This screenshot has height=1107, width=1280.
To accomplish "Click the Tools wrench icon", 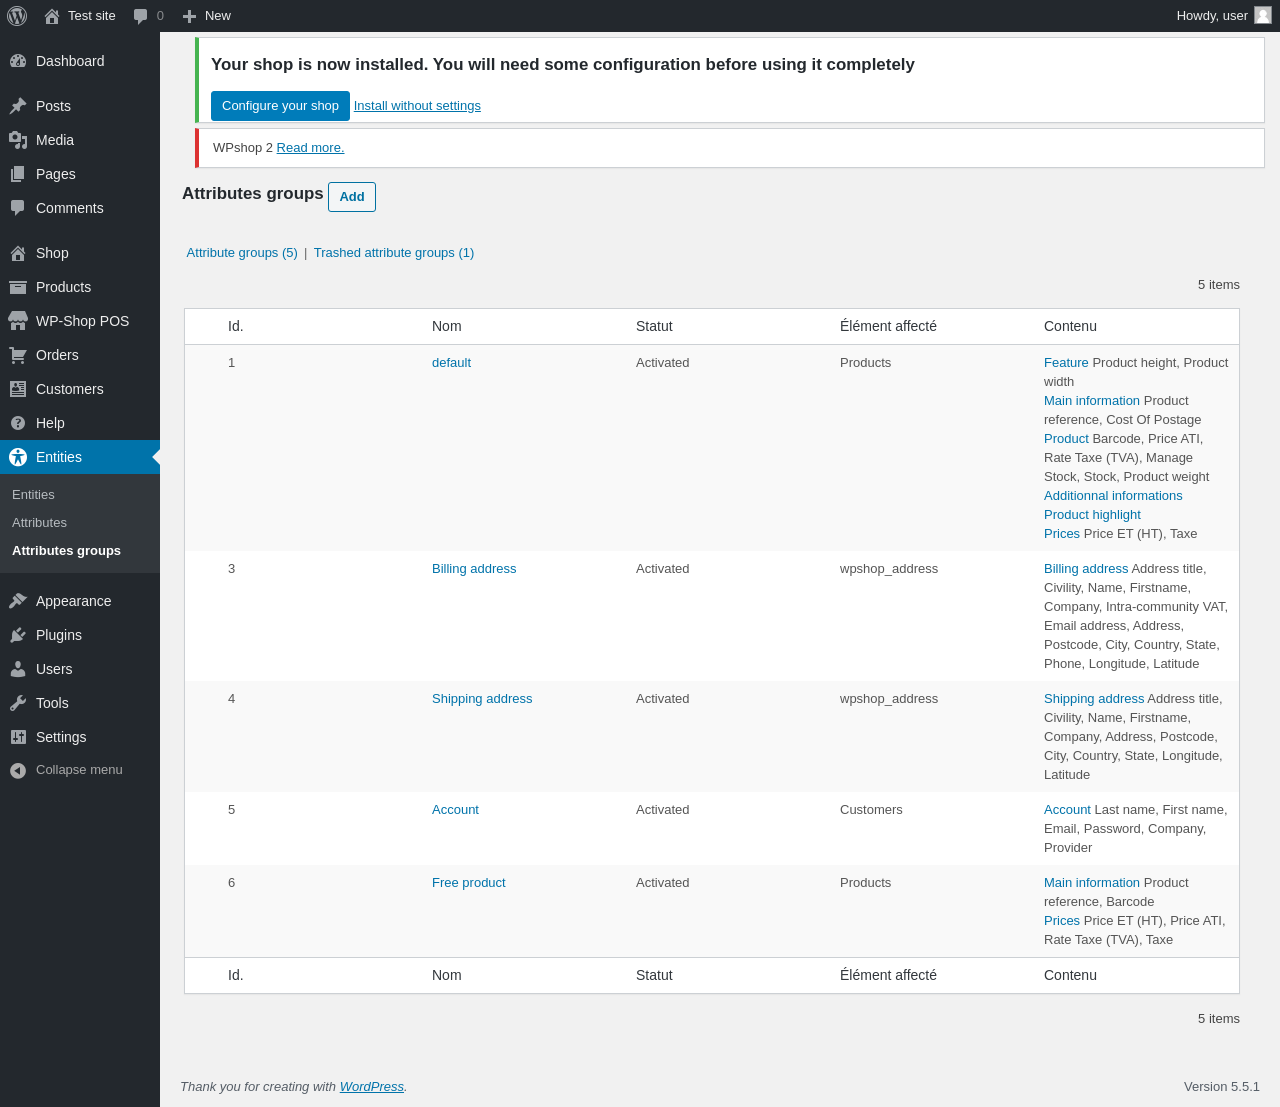I will 18,703.
